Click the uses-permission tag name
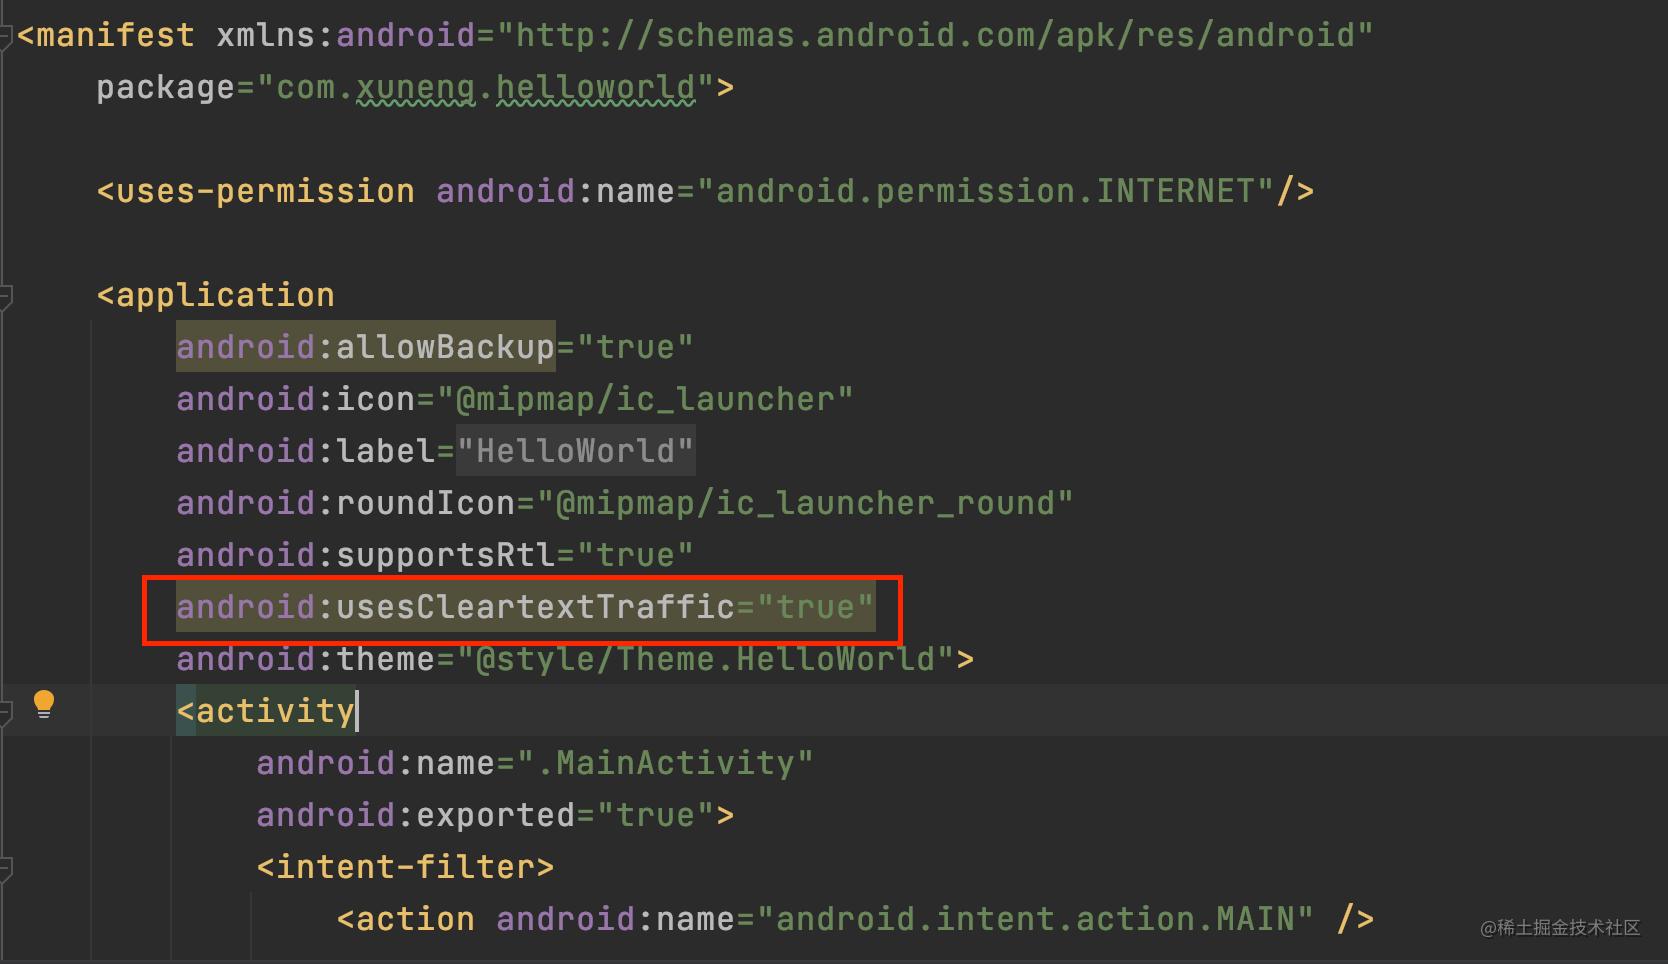This screenshot has width=1668, height=964. (265, 191)
